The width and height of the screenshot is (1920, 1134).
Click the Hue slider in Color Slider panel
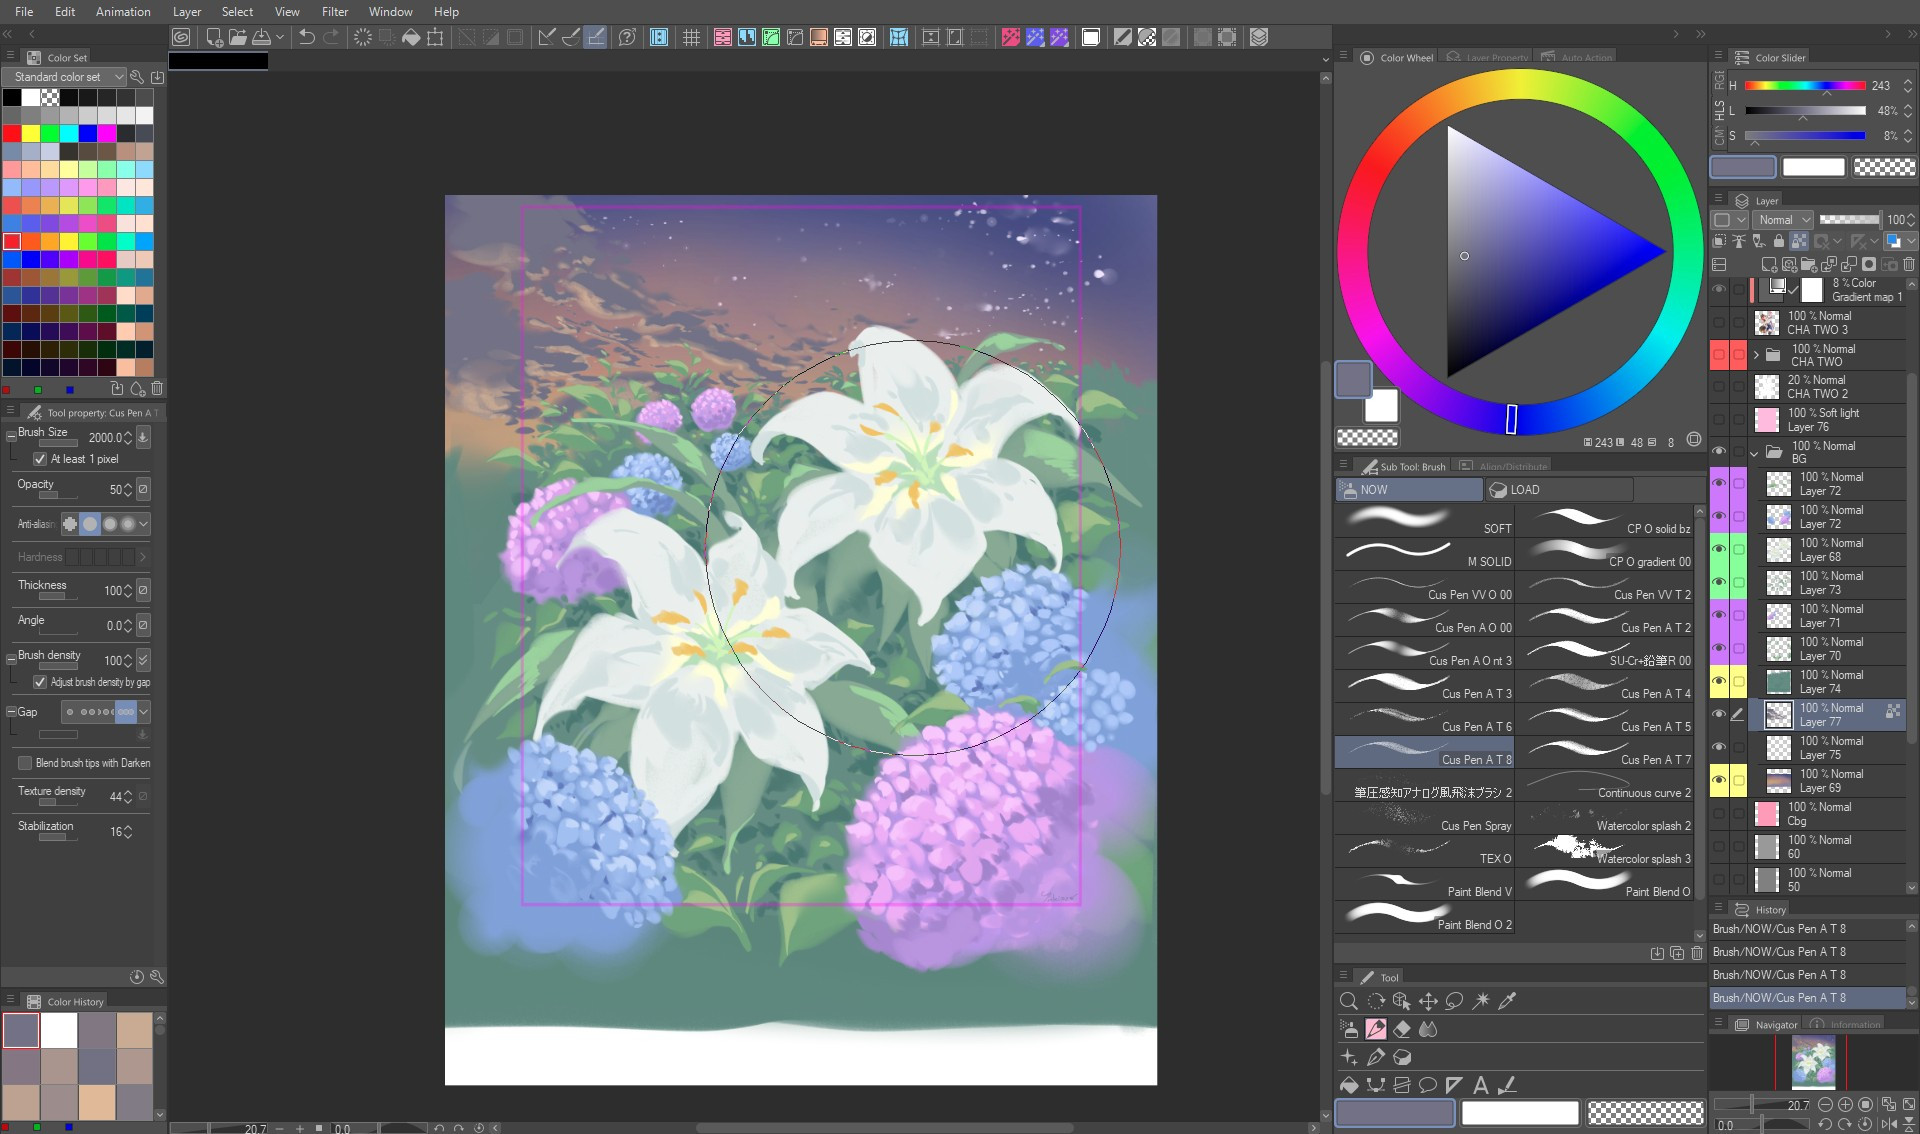coord(1805,86)
